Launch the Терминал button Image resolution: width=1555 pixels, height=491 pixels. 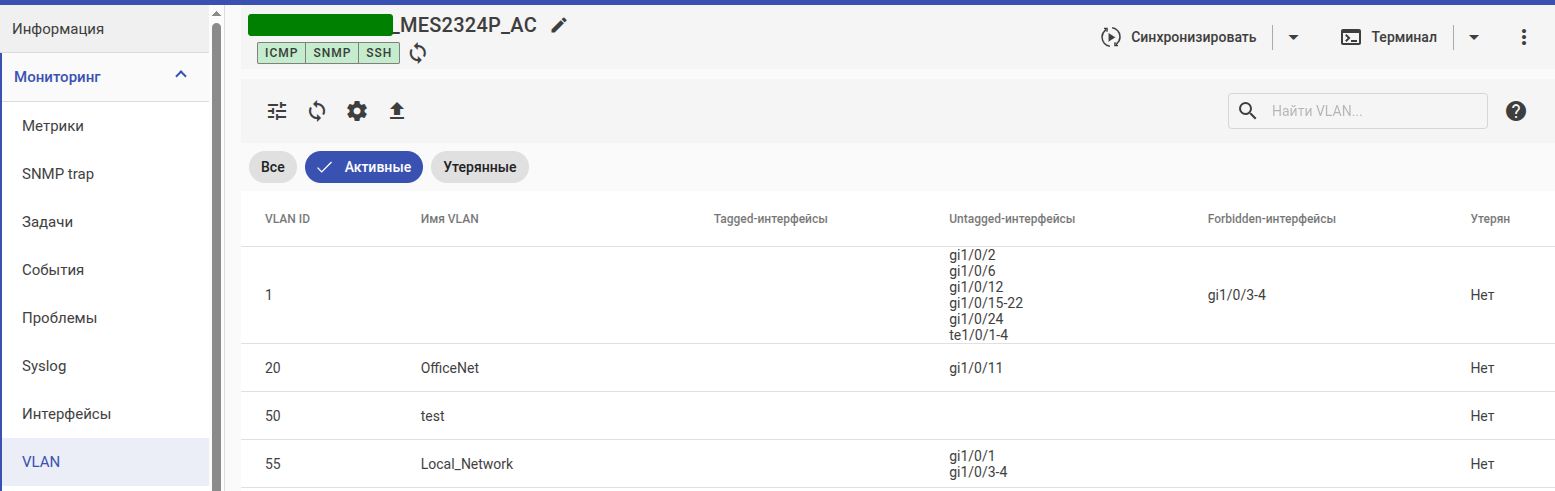point(1390,37)
